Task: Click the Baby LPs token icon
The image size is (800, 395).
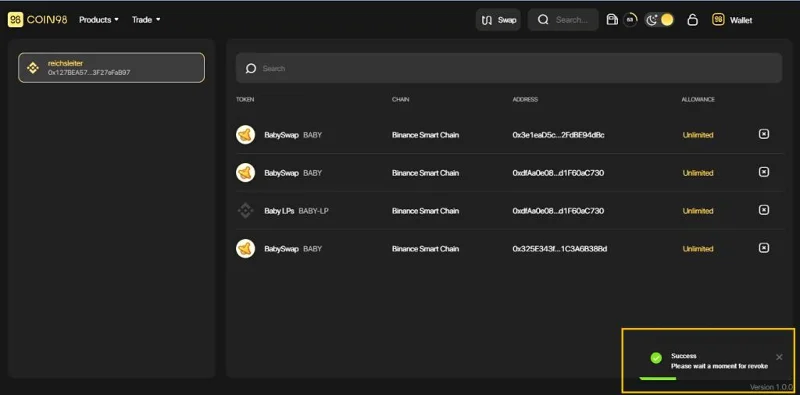Action: click(245, 211)
